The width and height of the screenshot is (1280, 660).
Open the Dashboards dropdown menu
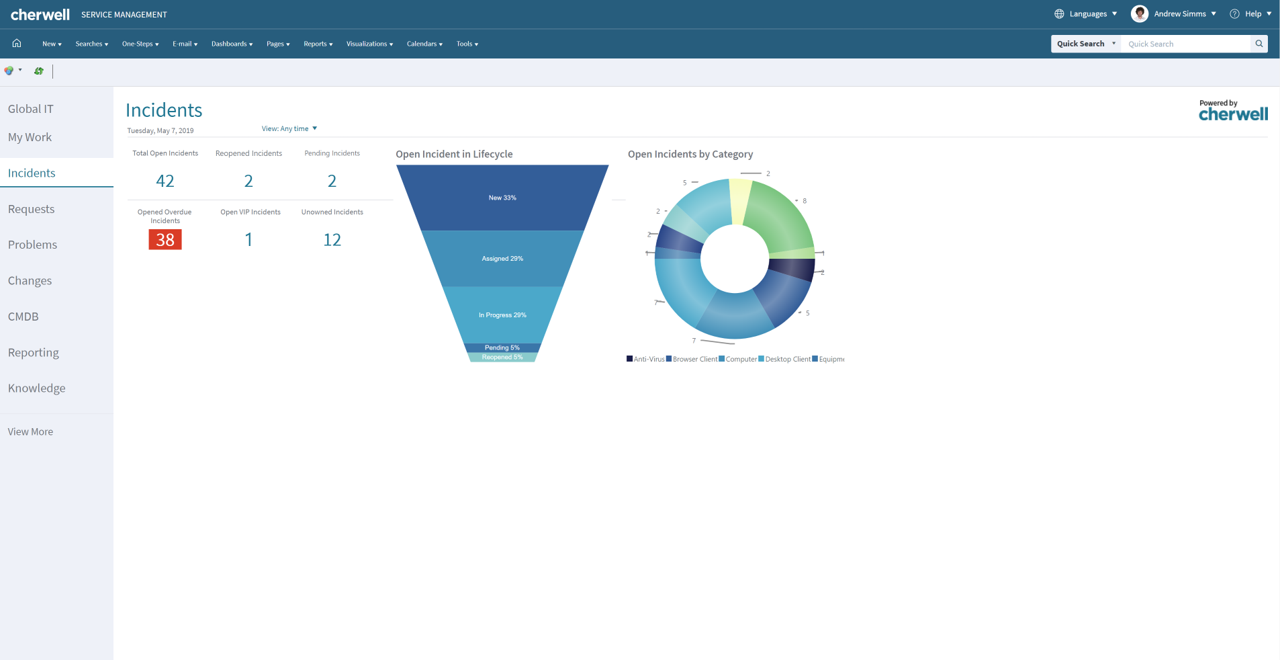(x=231, y=44)
